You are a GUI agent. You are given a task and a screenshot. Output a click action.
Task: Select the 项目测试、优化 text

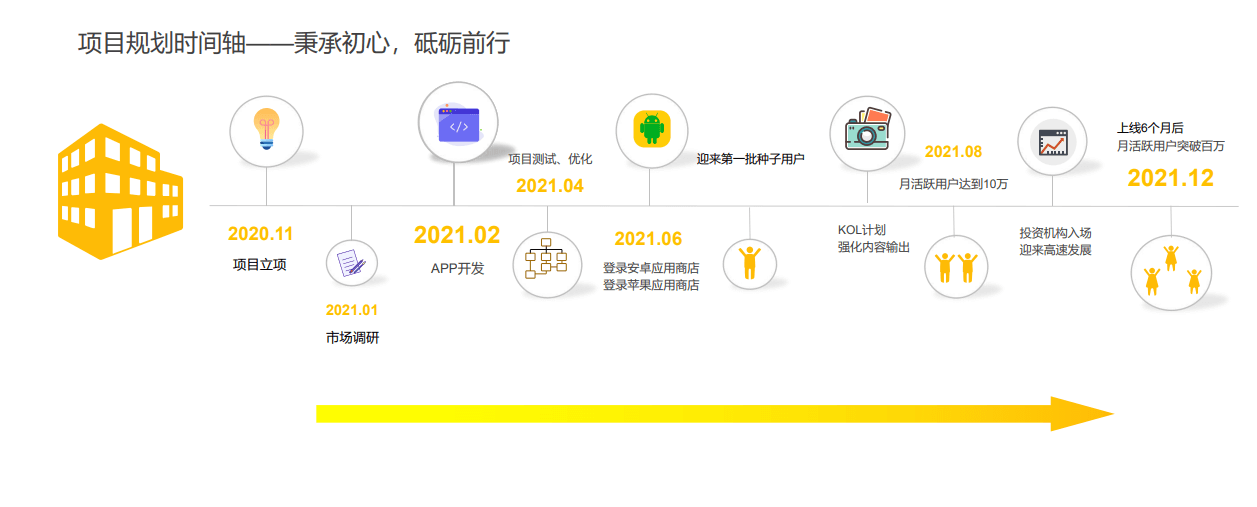point(550,159)
